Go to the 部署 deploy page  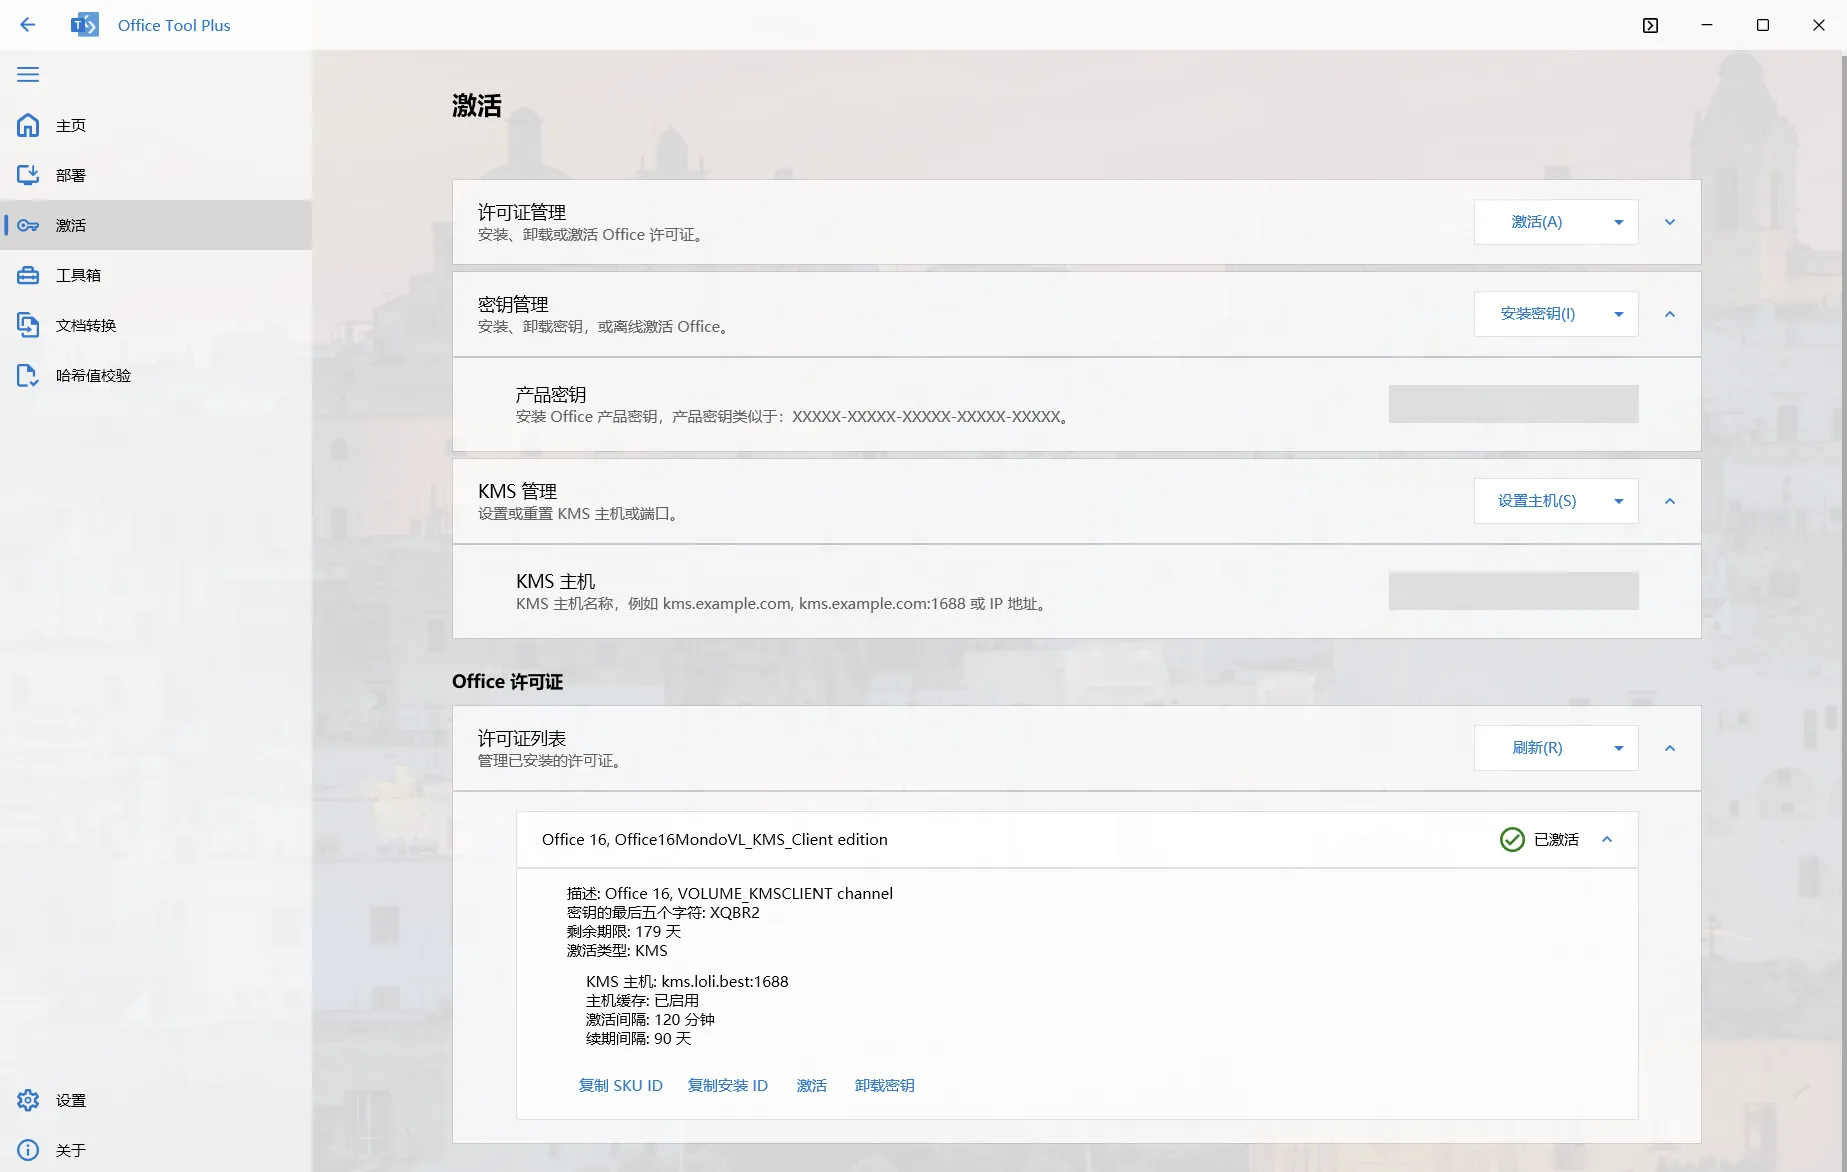[70, 176]
